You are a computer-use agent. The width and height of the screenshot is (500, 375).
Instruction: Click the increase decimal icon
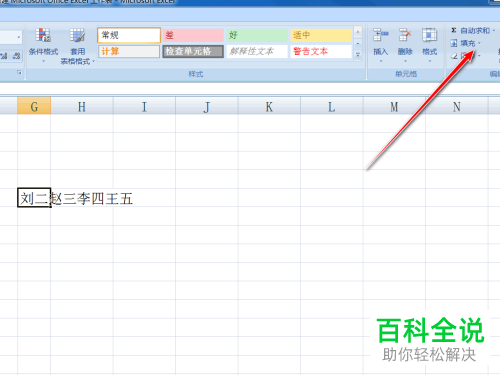point(4,56)
